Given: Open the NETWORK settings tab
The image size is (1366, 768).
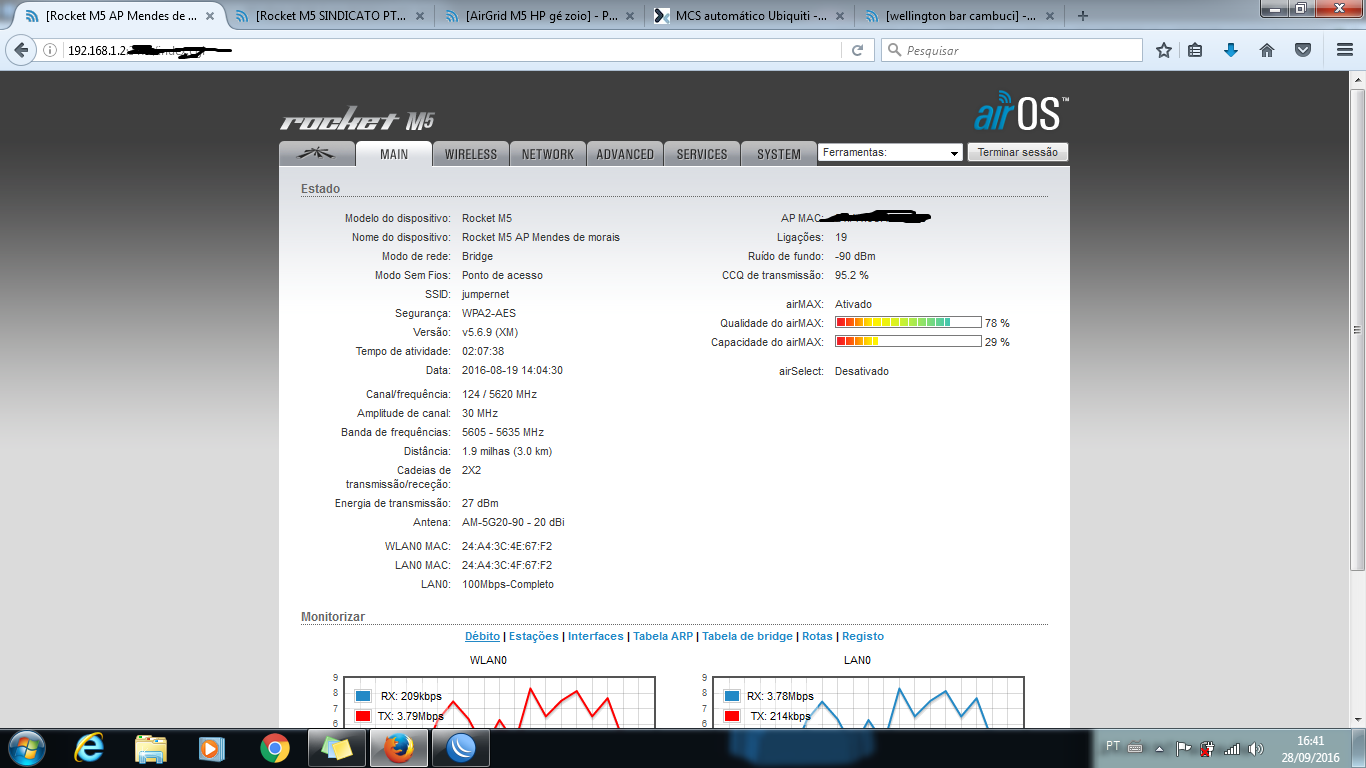Looking at the screenshot, I should point(548,154).
